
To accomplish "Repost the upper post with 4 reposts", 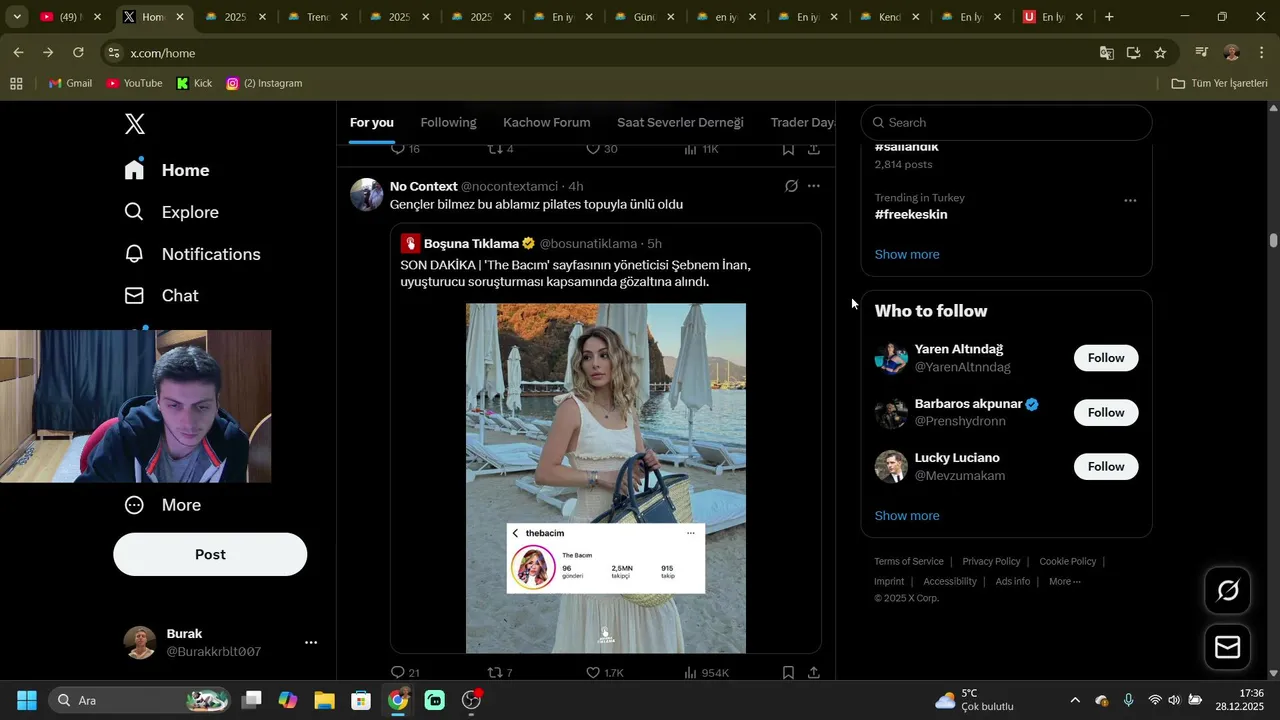I will pyautogui.click(x=500, y=149).
